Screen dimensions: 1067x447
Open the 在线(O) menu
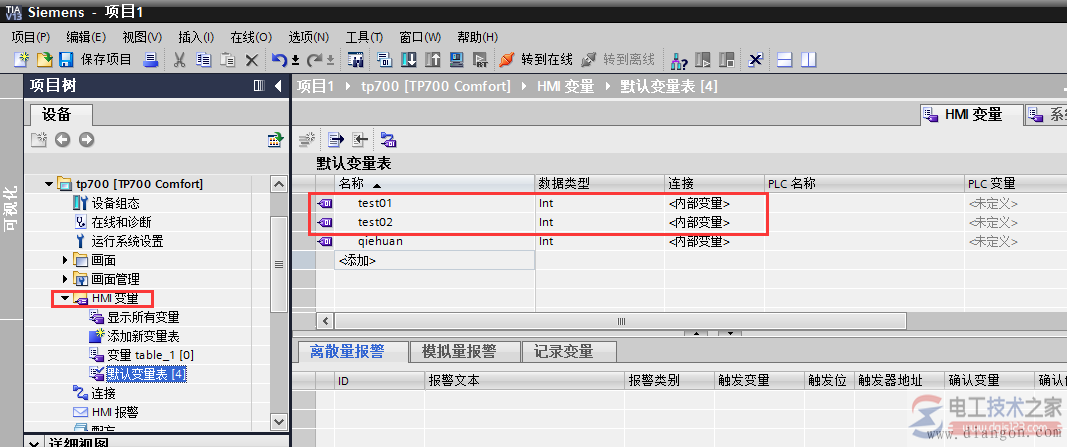(250, 37)
